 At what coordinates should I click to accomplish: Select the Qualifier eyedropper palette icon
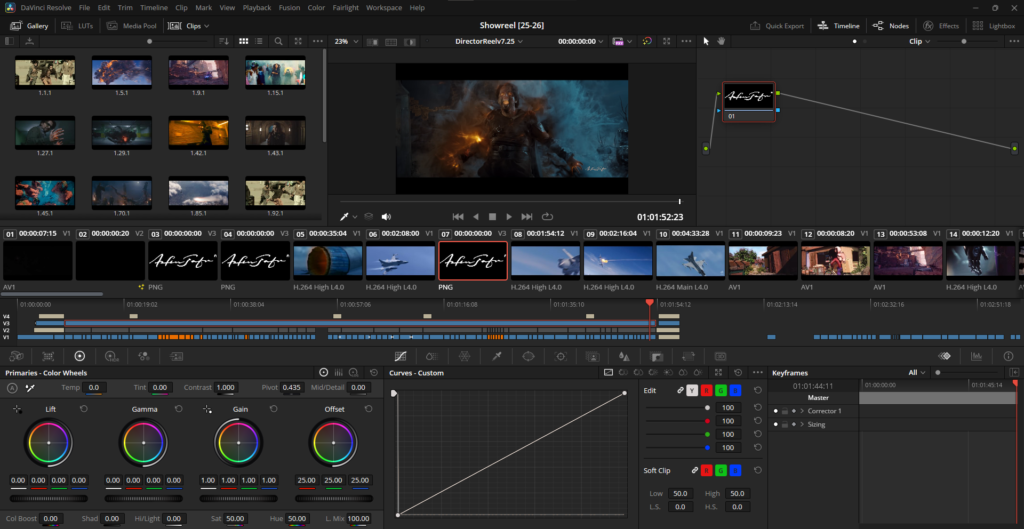pyautogui.click(x=496, y=356)
